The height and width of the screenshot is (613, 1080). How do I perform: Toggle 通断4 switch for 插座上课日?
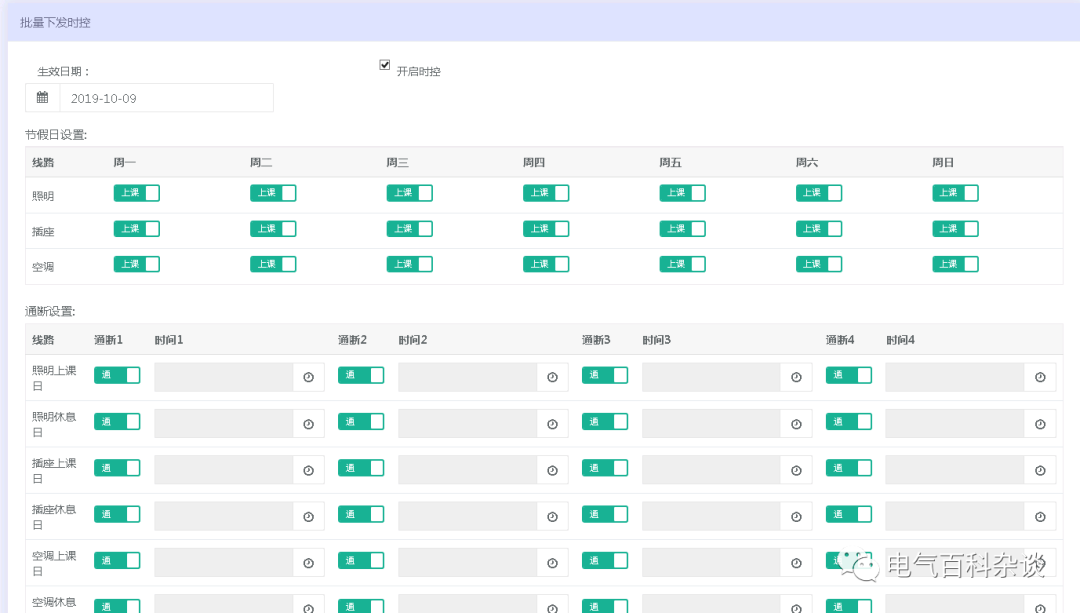[849, 468]
